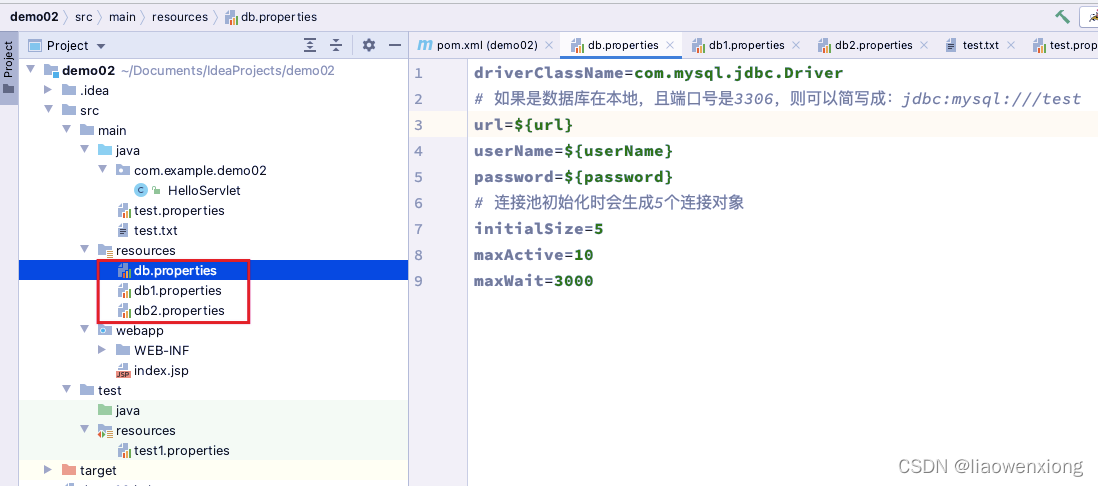Hide the Project panel with minus icon
Viewport: 1098px width, 486px height.
395,46
